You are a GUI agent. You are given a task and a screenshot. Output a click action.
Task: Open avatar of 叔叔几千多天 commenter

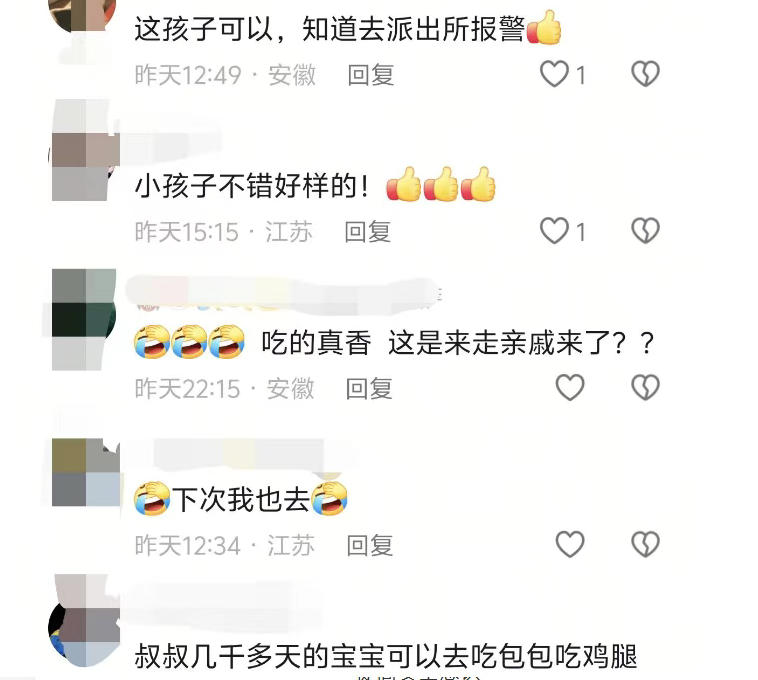84,621
